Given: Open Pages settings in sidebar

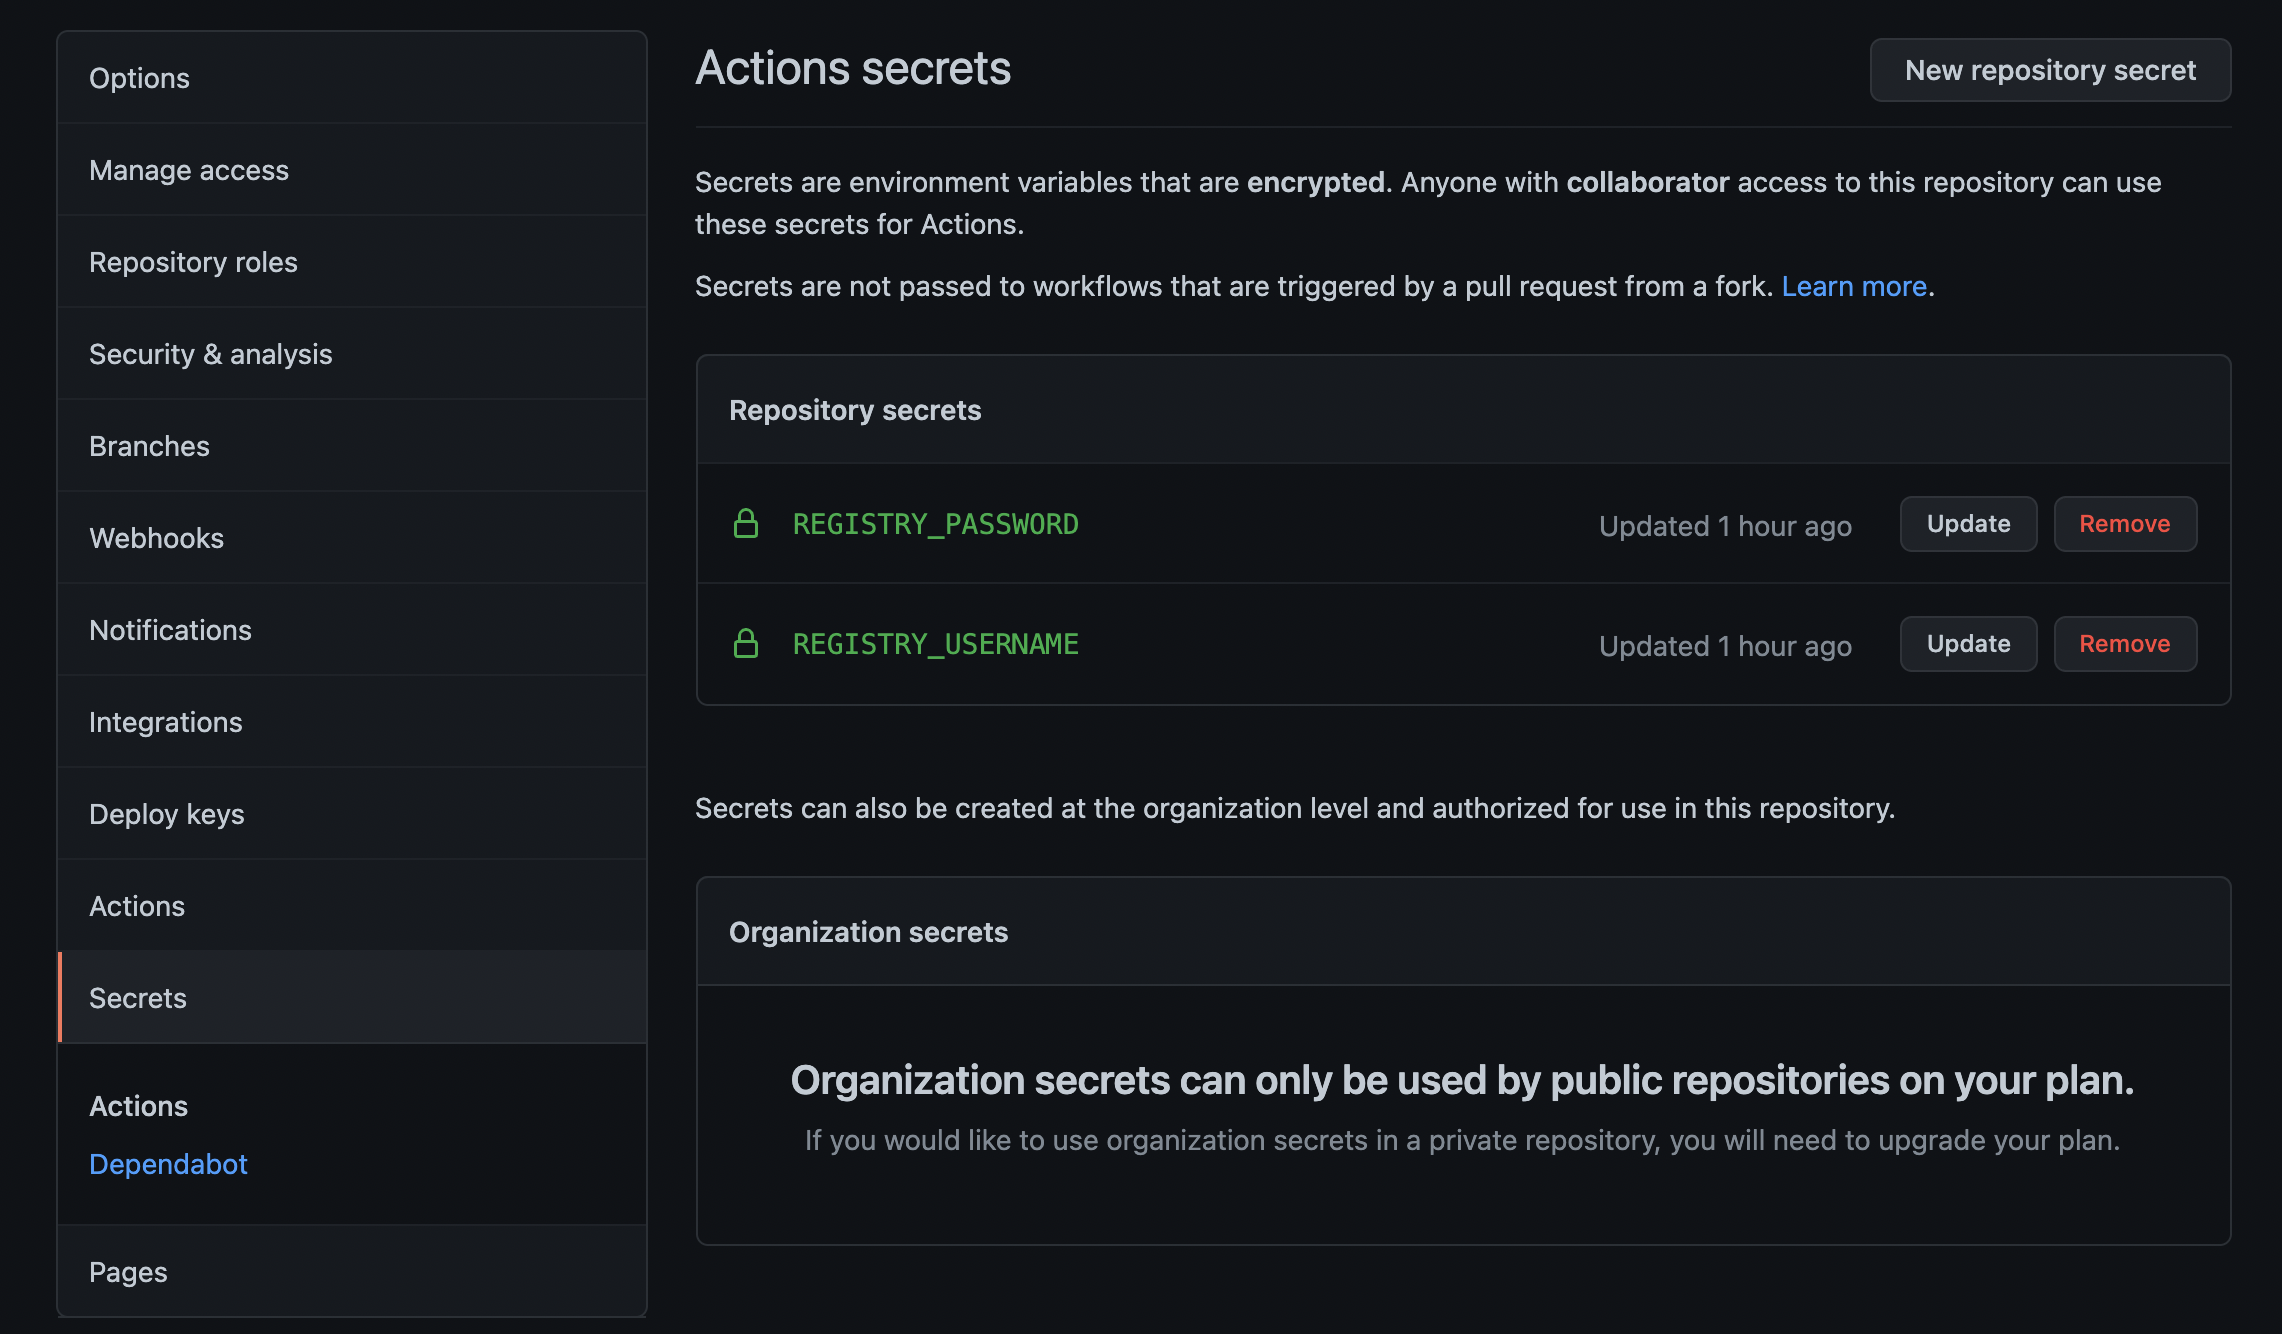Looking at the screenshot, I should pos(128,1272).
